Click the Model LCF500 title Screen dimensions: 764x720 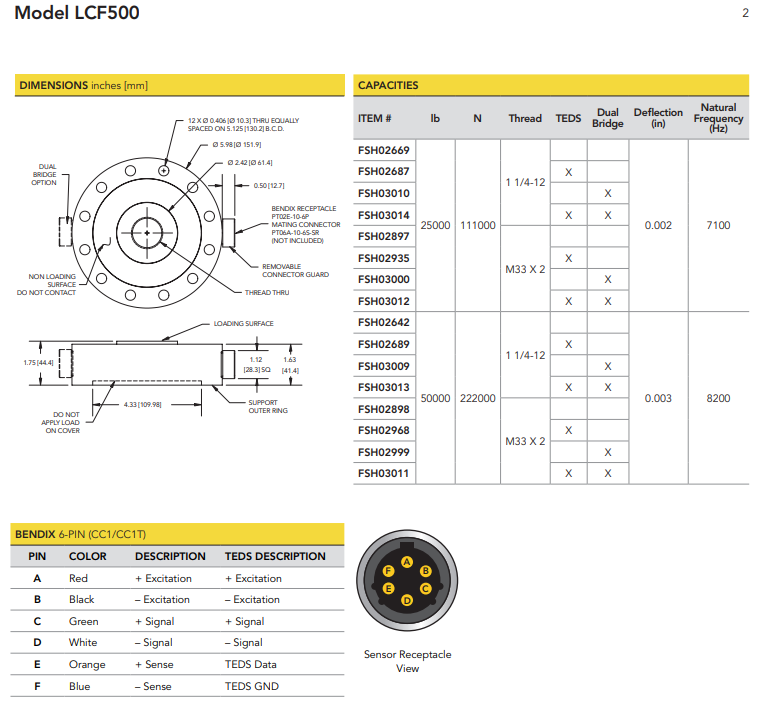[77, 14]
